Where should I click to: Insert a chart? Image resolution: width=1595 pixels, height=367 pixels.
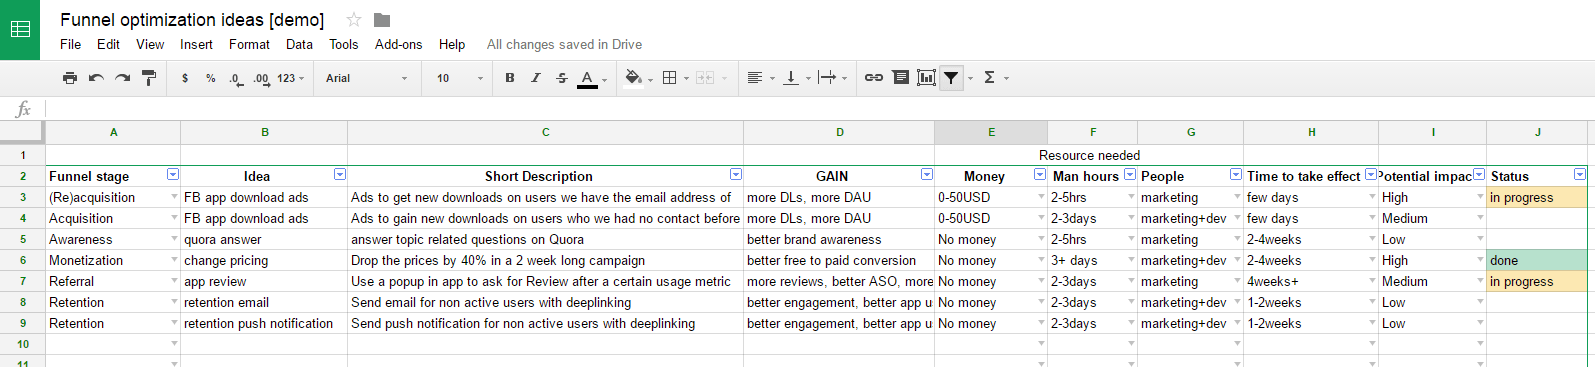pos(926,78)
